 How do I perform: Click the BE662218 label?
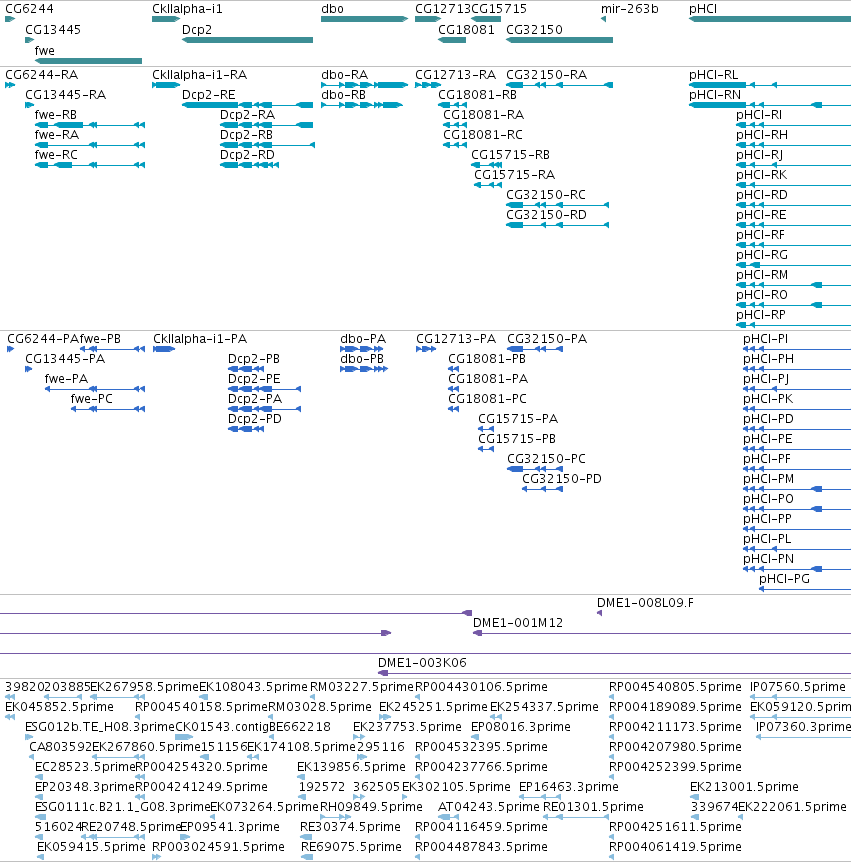point(300,727)
